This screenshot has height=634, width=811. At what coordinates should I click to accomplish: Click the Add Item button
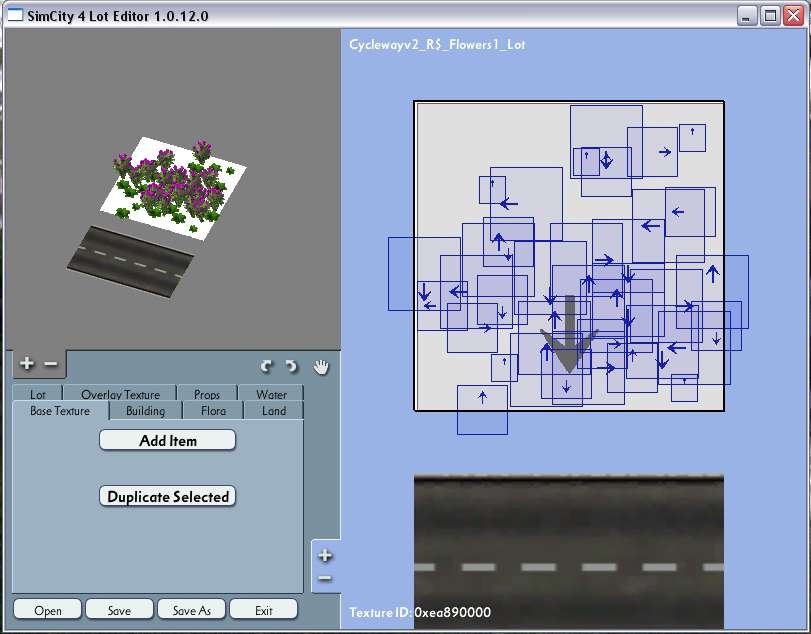coord(168,441)
